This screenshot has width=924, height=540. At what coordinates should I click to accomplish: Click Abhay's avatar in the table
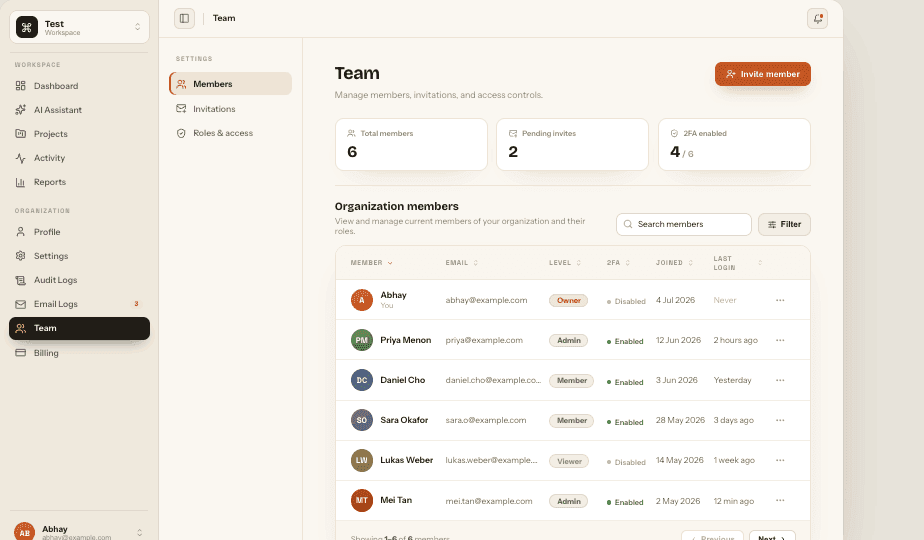362,300
